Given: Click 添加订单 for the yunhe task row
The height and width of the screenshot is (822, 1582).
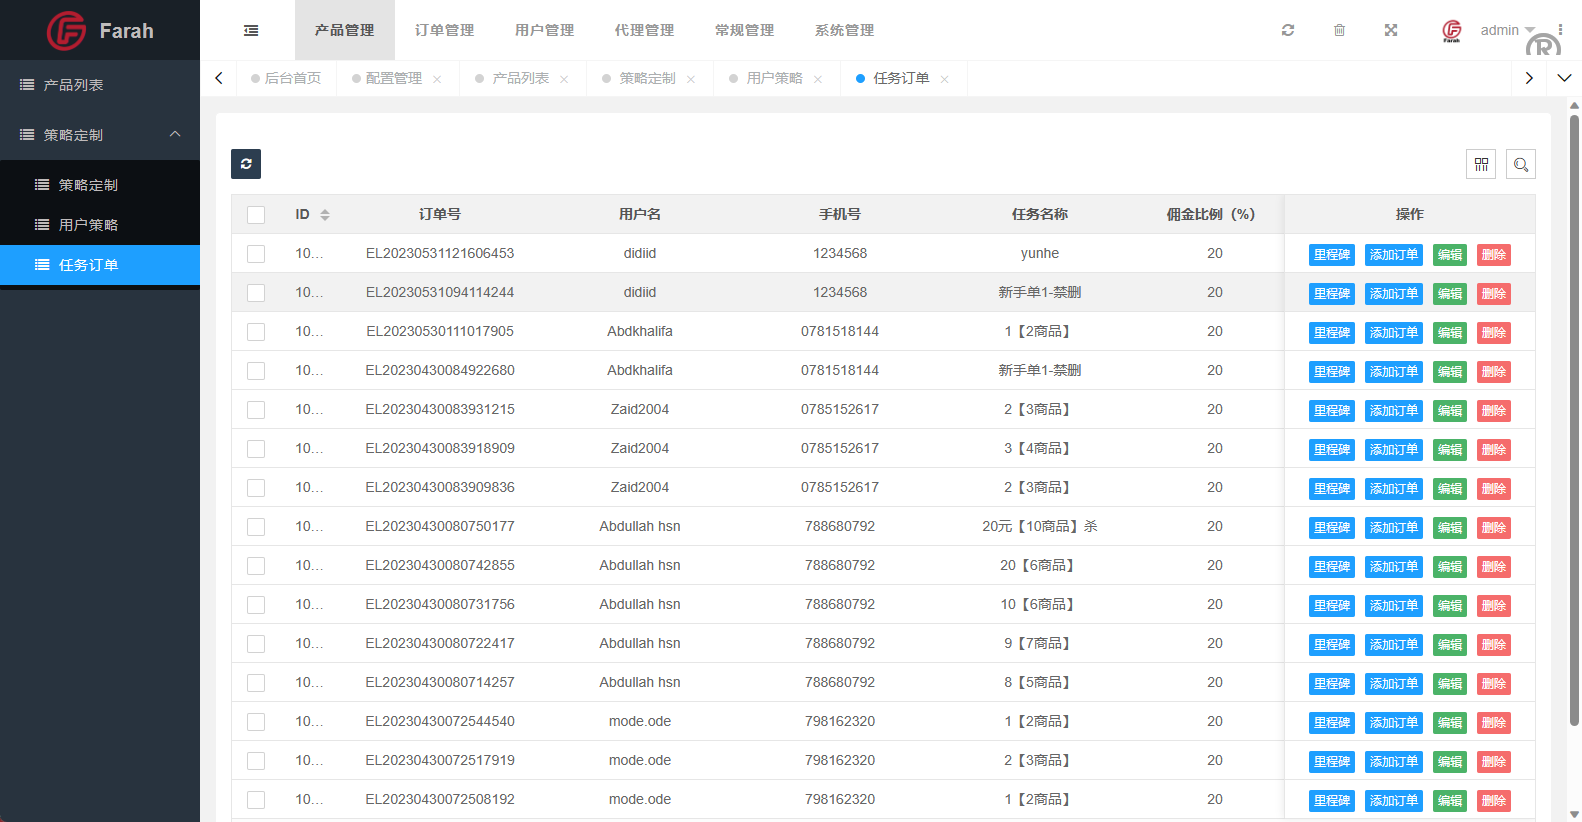Looking at the screenshot, I should [1393, 255].
